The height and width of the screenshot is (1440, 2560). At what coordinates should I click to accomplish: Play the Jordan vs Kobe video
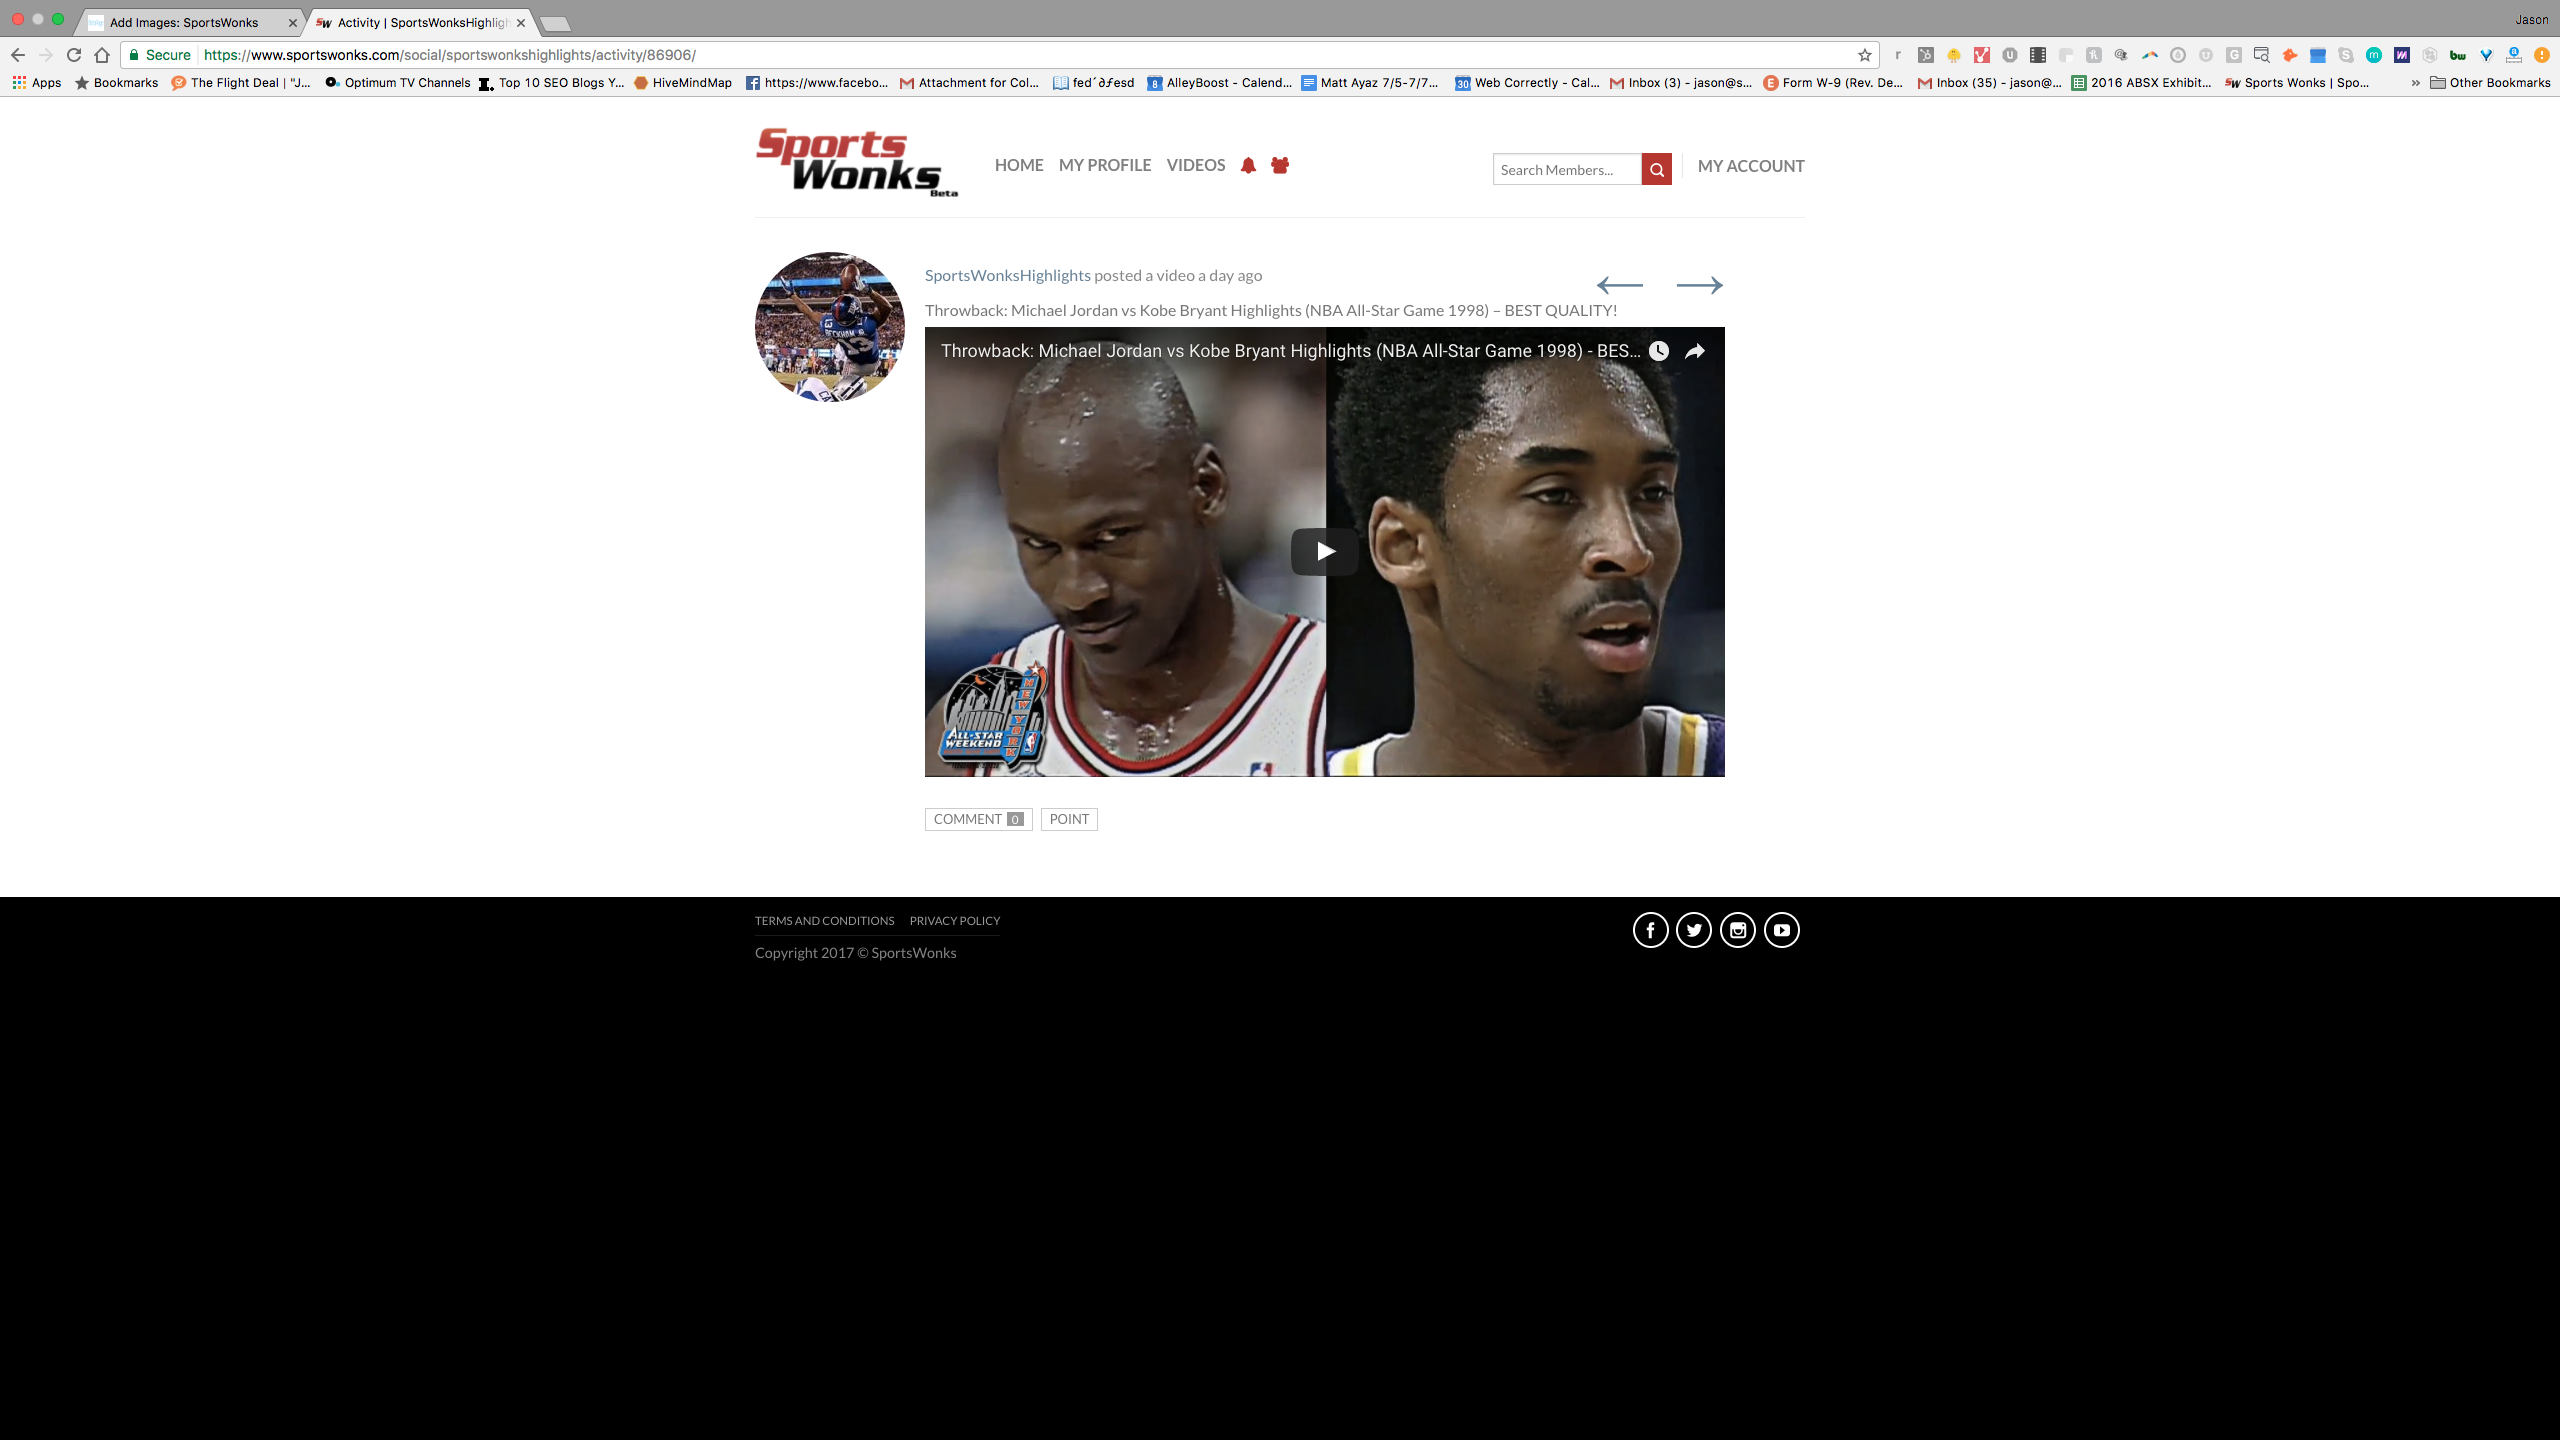pyautogui.click(x=1324, y=552)
